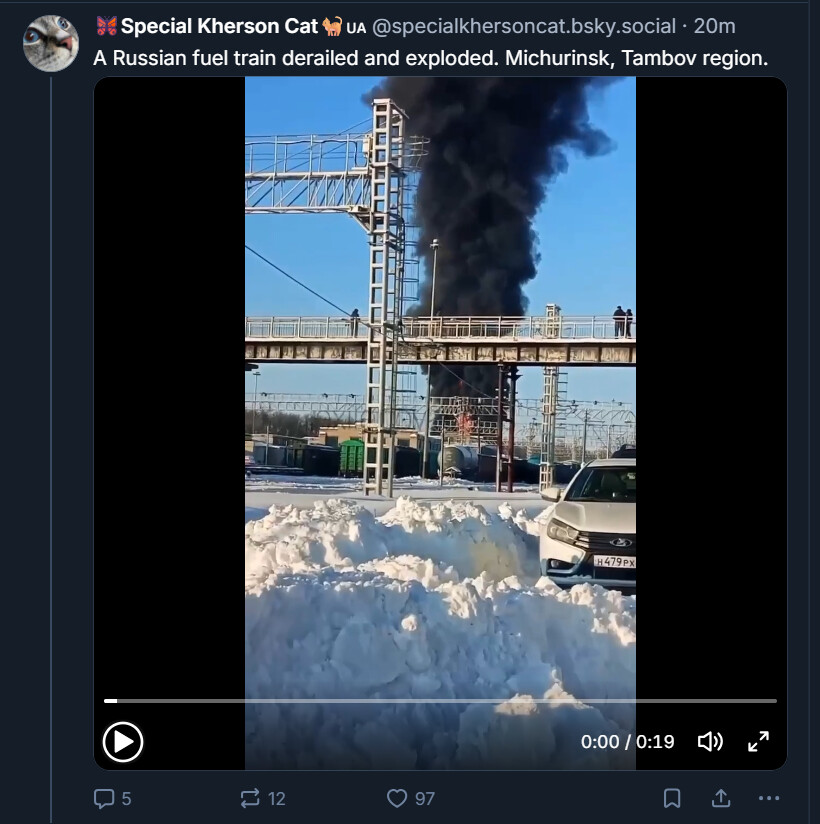Click the 0:00 / 0:19 time display
820x824 pixels.
pos(627,742)
